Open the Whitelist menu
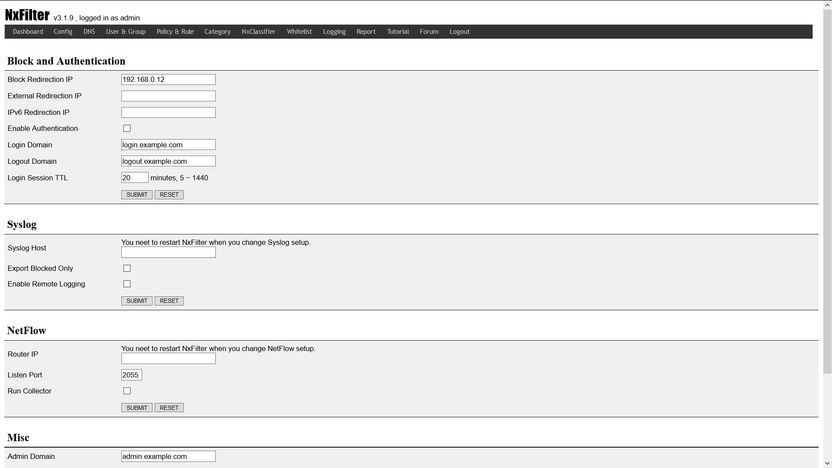This screenshot has width=832, height=468. pos(299,32)
